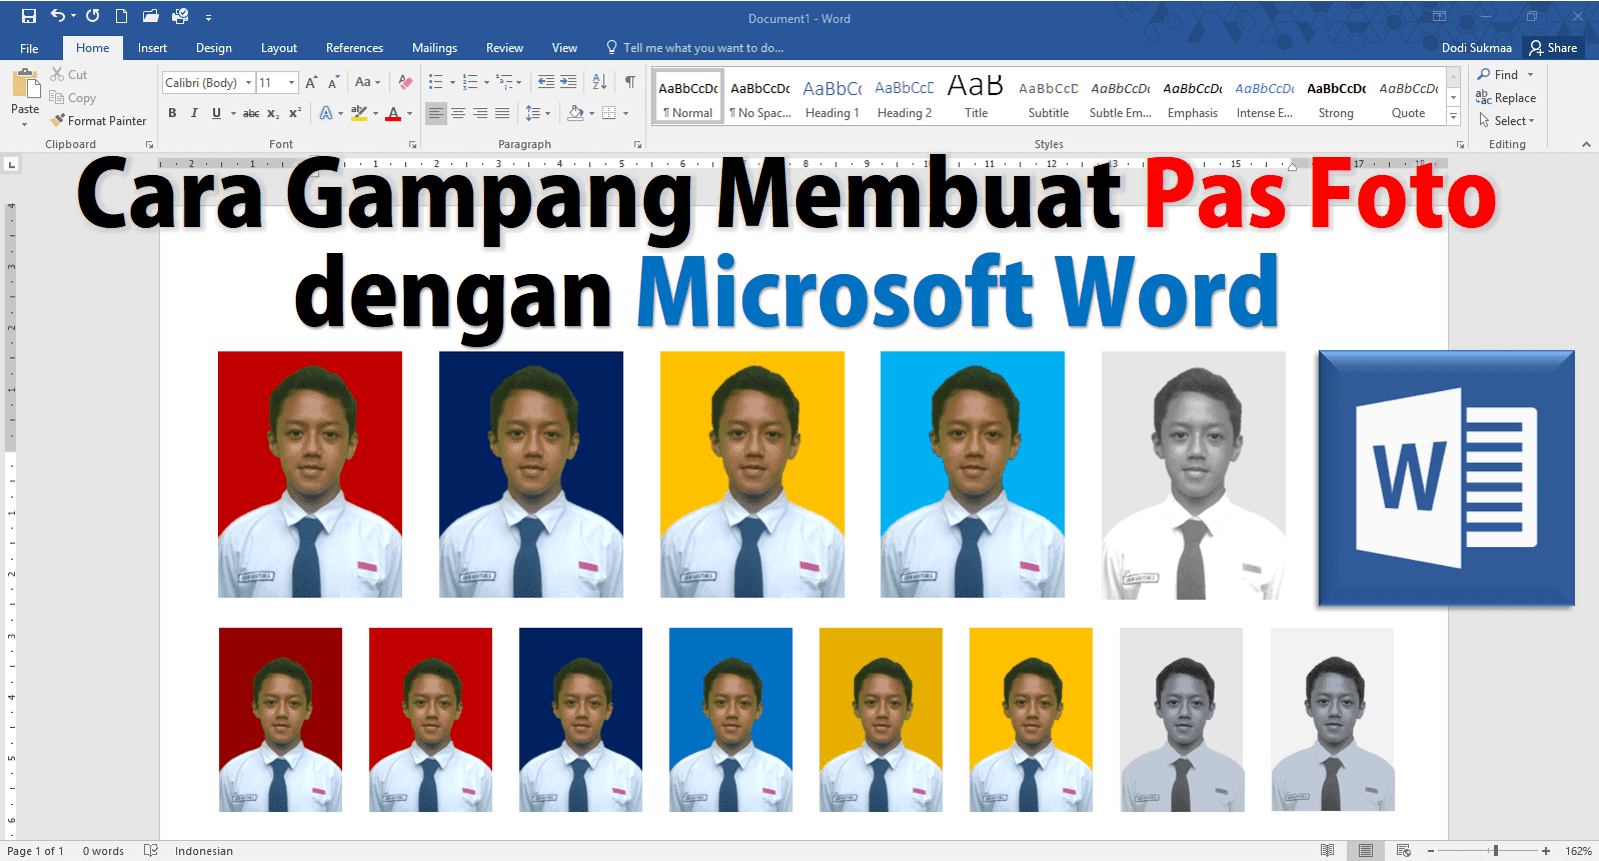Click the Sort icon

coord(599,82)
